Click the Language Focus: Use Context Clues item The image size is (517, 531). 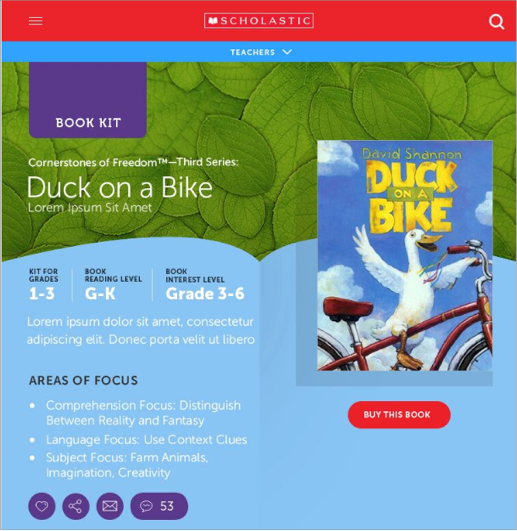pyautogui.click(x=147, y=440)
